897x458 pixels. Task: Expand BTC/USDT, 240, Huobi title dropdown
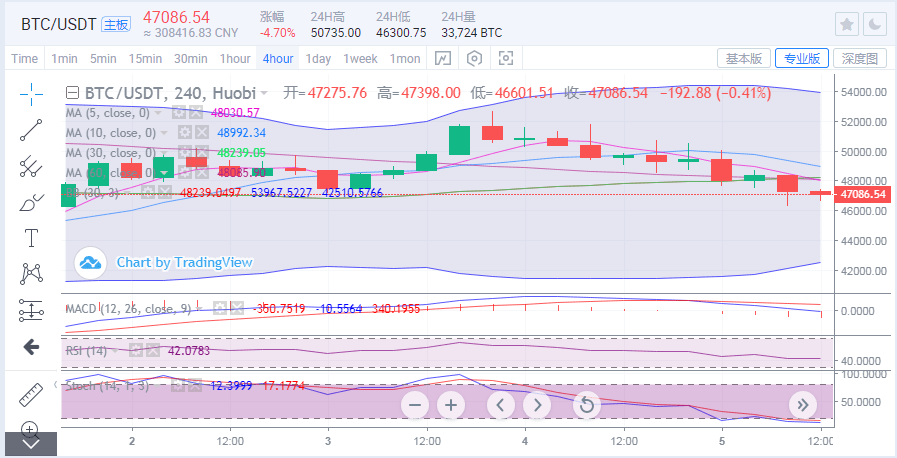pos(264,93)
